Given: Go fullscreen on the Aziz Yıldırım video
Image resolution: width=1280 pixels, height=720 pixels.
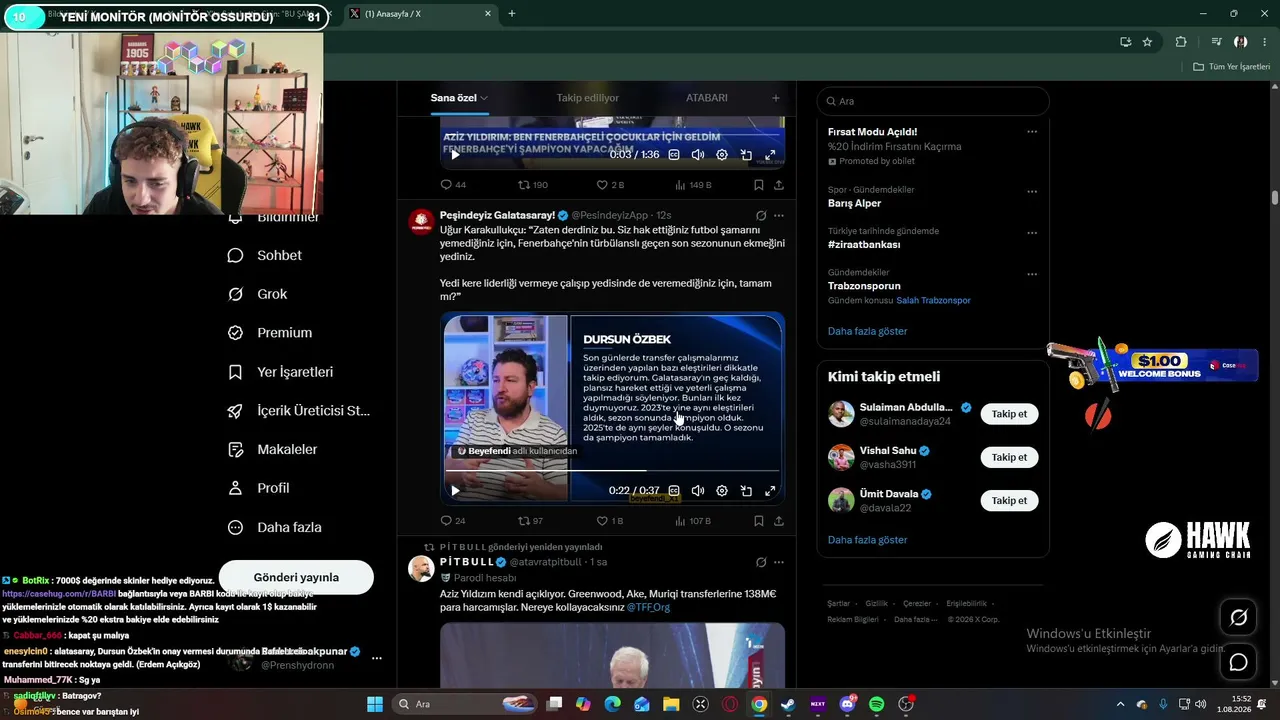Looking at the screenshot, I should click(x=770, y=155).
